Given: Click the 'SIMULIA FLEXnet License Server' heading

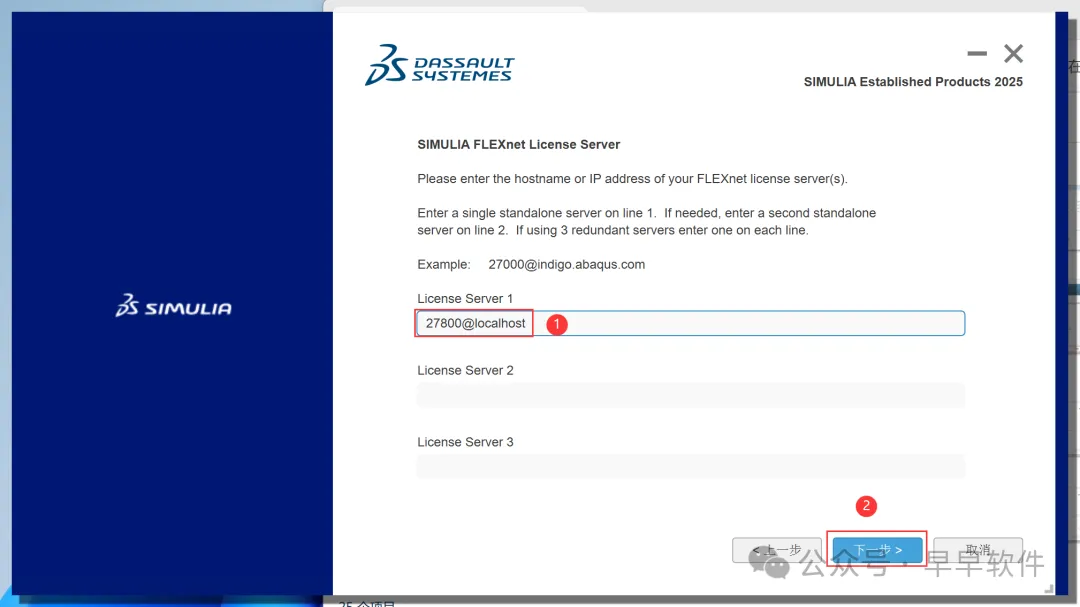Looking at the screenshot, I should click(x=519, y=145).
